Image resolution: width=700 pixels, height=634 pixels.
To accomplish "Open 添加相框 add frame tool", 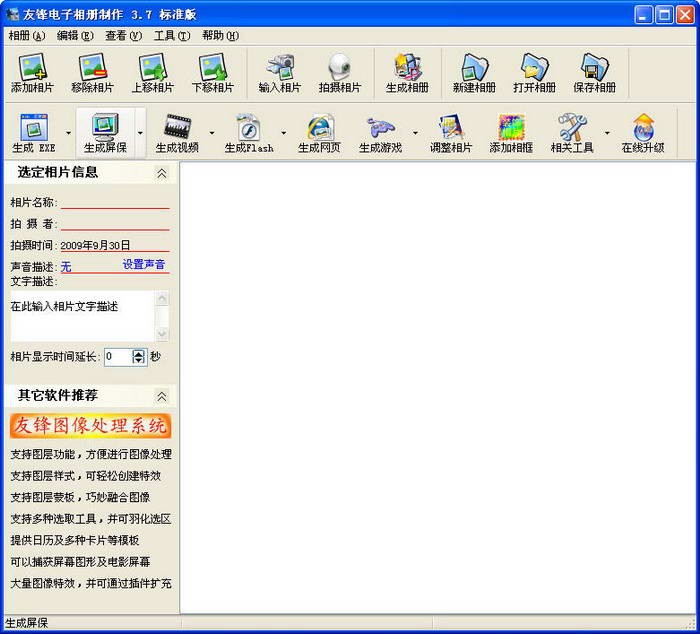I will click(x=511, y=133).
